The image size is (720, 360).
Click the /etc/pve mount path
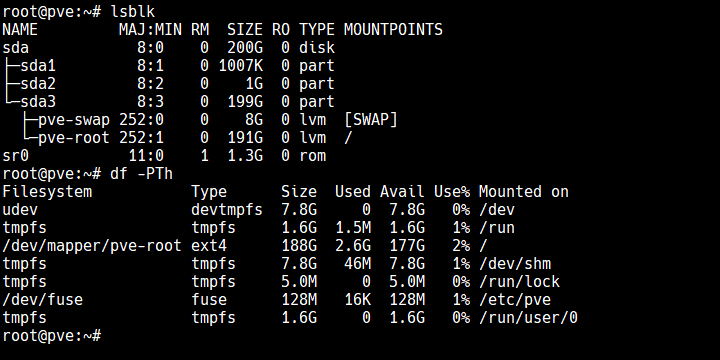point(515,300)
